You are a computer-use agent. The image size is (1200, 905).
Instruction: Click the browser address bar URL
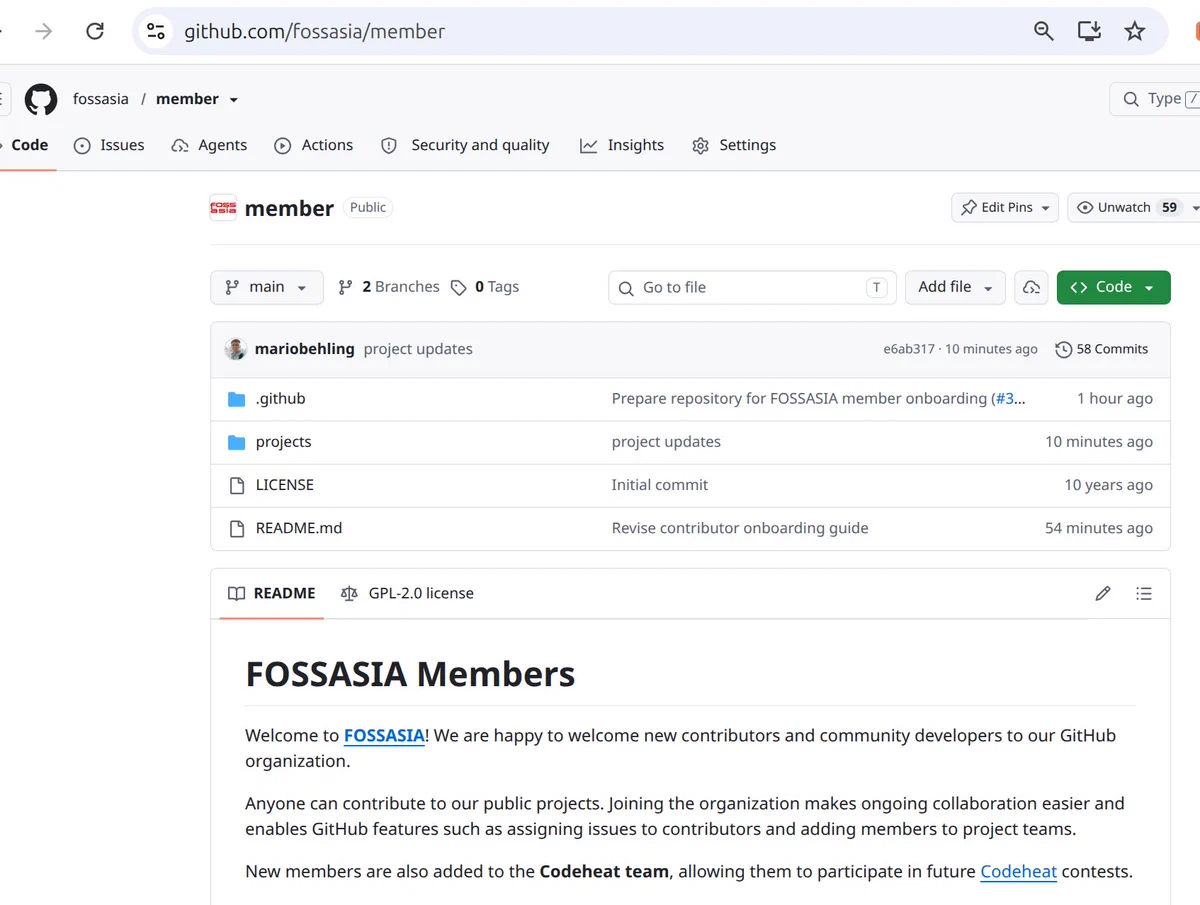tap(315, 31)
